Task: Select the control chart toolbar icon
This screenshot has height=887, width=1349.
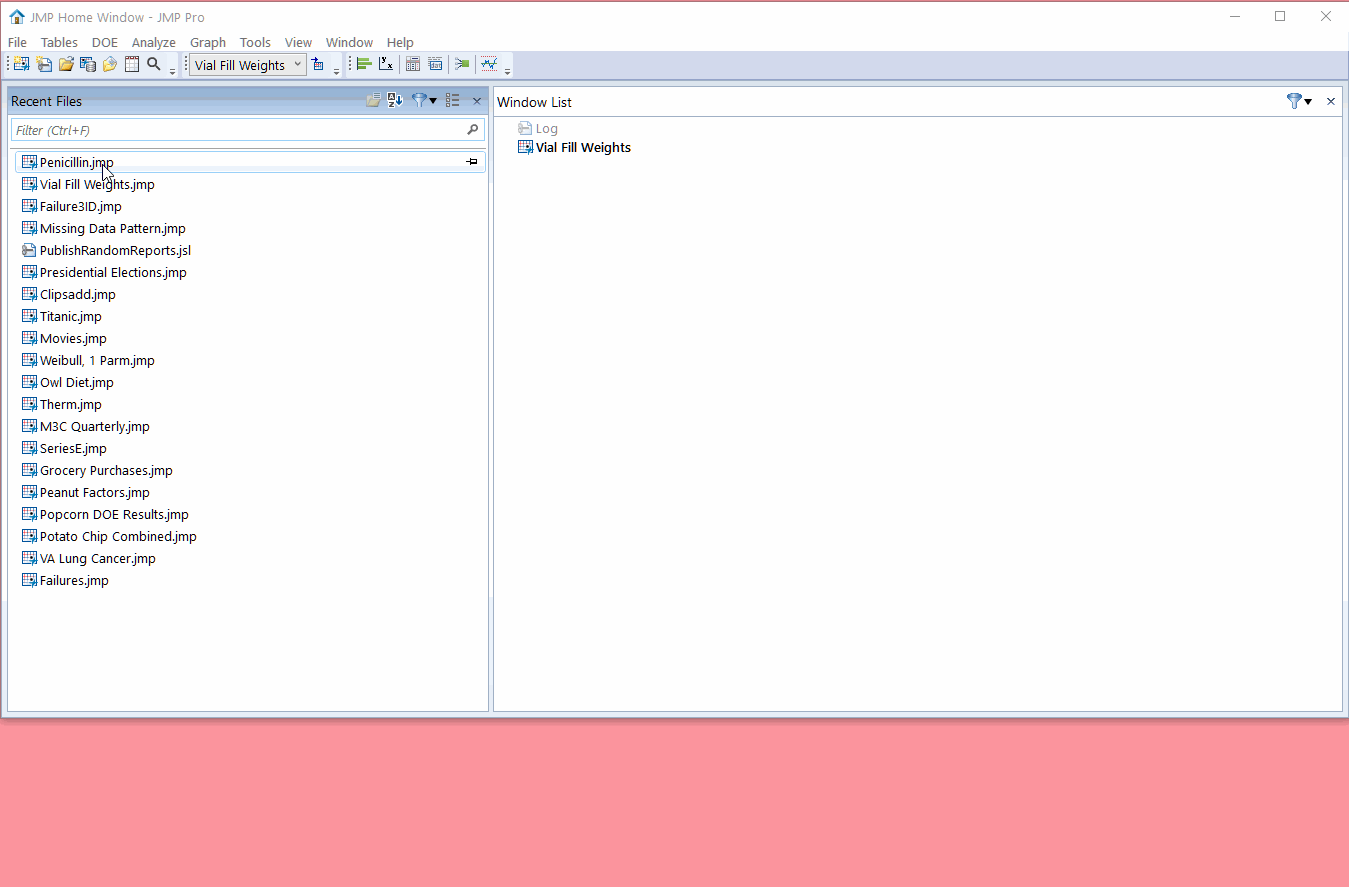Action: (489, 64)
